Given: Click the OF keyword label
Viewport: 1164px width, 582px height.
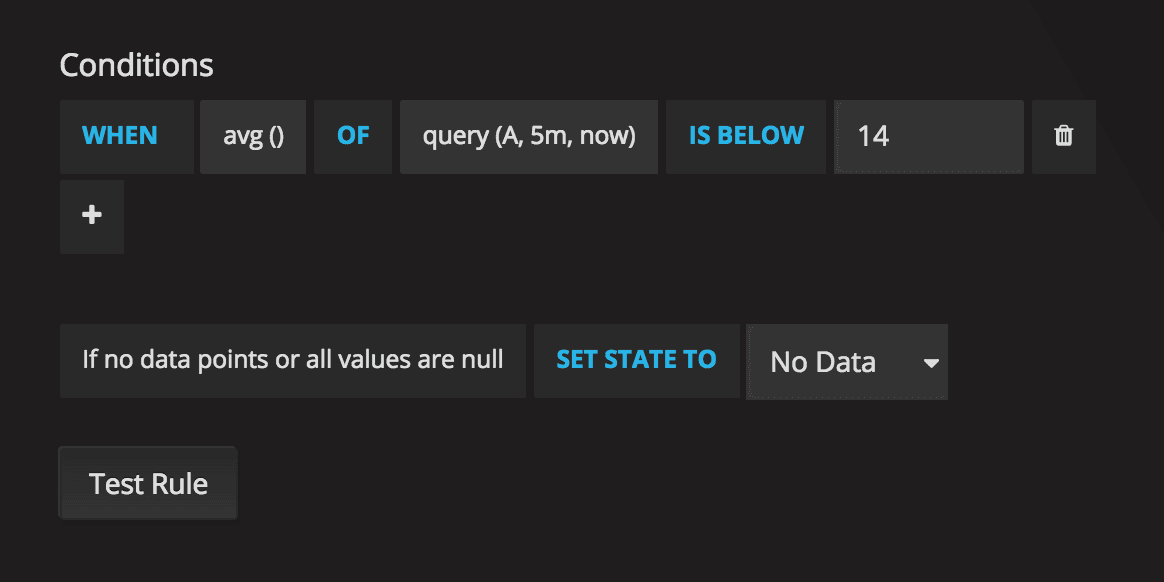Looking at the screenshot, I should click(353, 136).
